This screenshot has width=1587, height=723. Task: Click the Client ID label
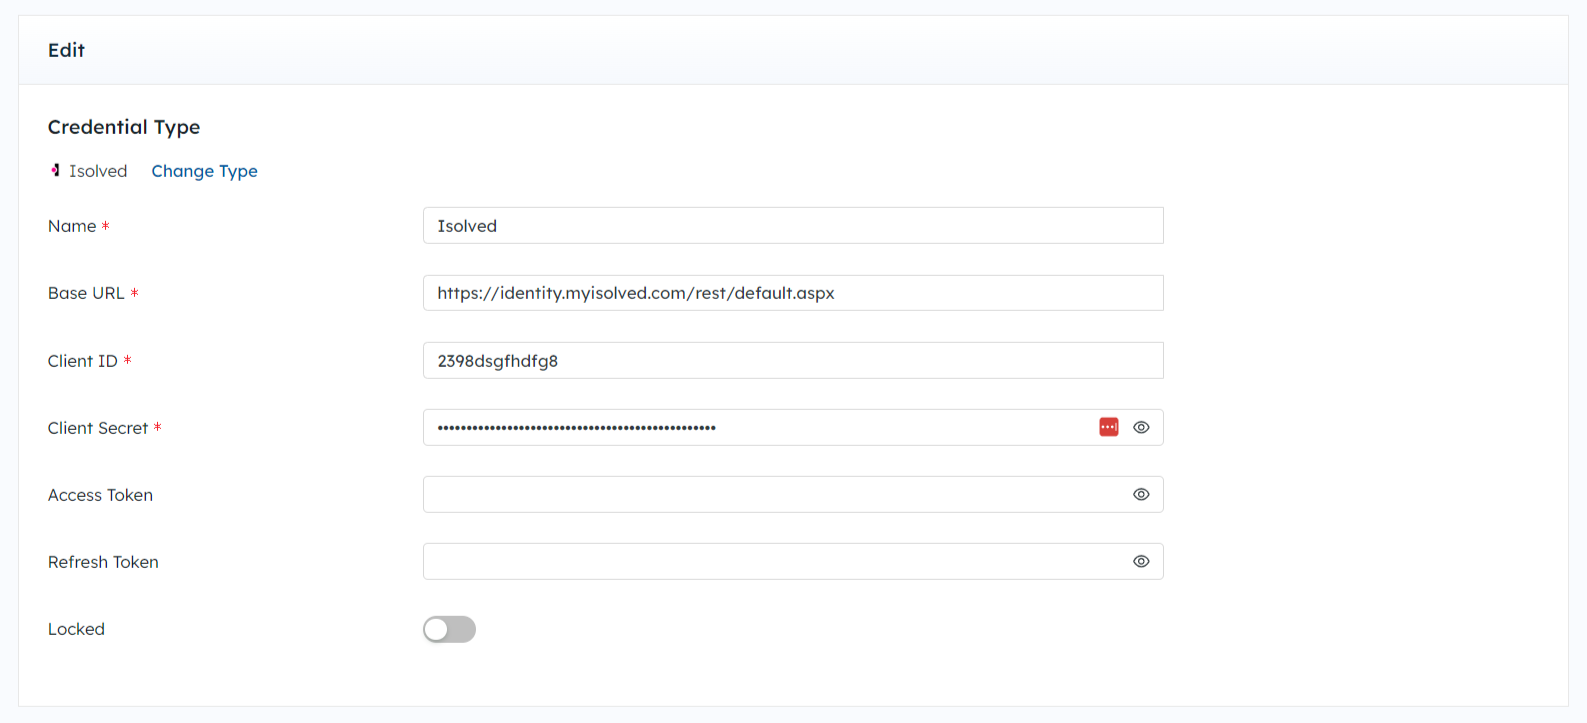pyautogui.click(x=83, y=361)
